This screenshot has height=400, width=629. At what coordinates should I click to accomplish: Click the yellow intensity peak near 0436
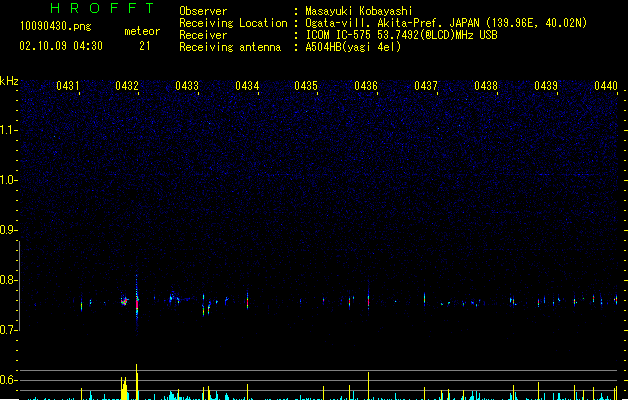pos(368,386)
